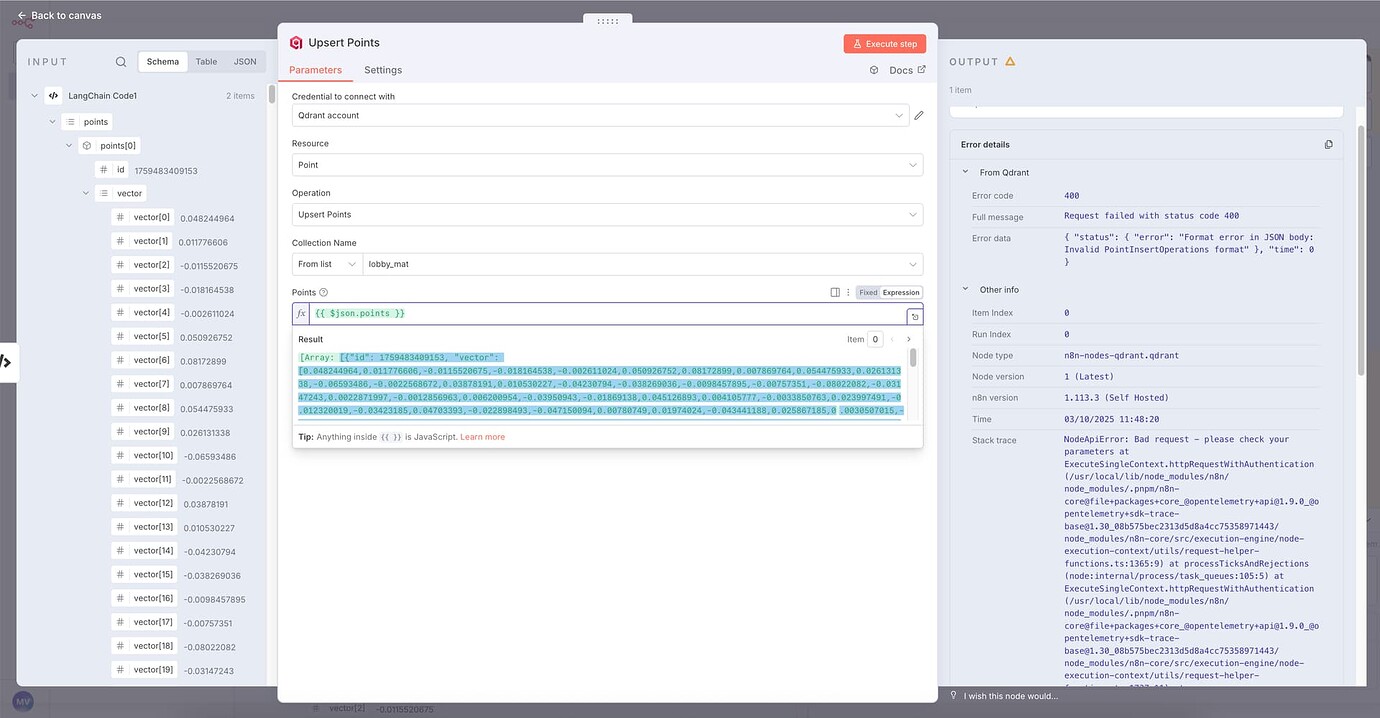Viewport: 1380px width, 718px height.
Task: Select Expression mode for the Points field
Action: pos(899,292)
